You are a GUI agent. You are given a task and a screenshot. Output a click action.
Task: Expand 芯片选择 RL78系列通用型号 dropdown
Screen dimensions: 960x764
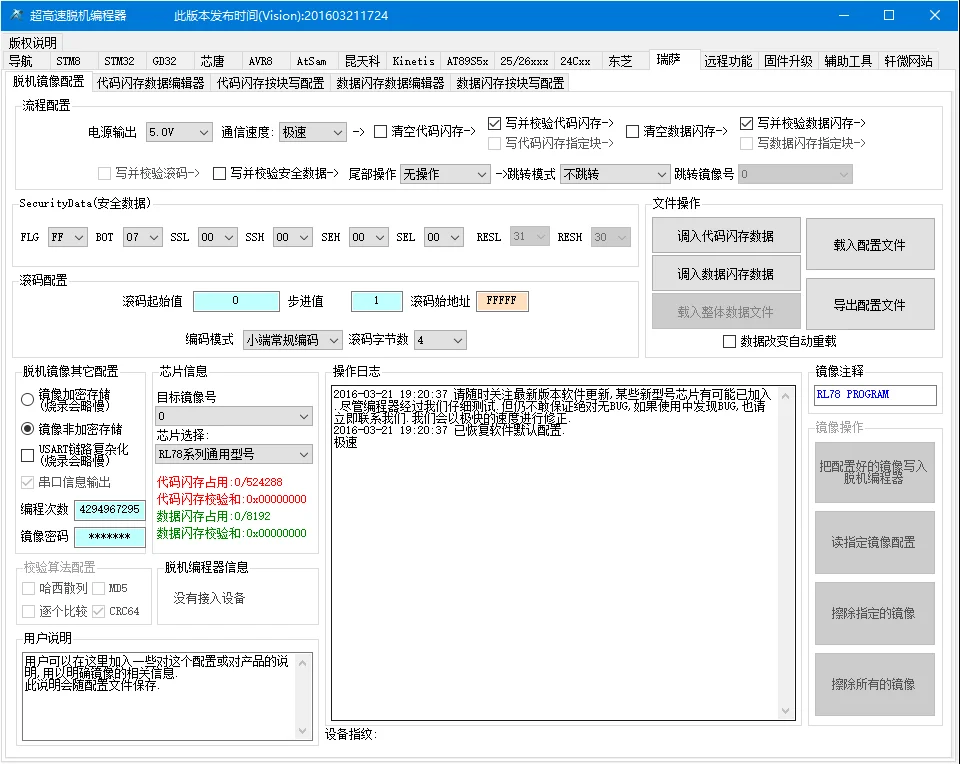pos(234,454)
